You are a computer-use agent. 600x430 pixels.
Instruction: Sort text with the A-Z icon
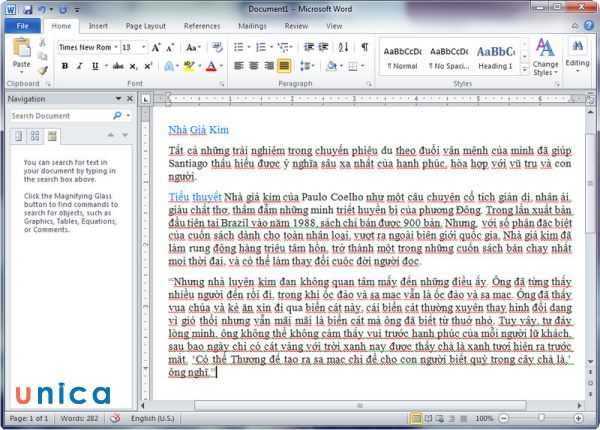pos(343,47)
